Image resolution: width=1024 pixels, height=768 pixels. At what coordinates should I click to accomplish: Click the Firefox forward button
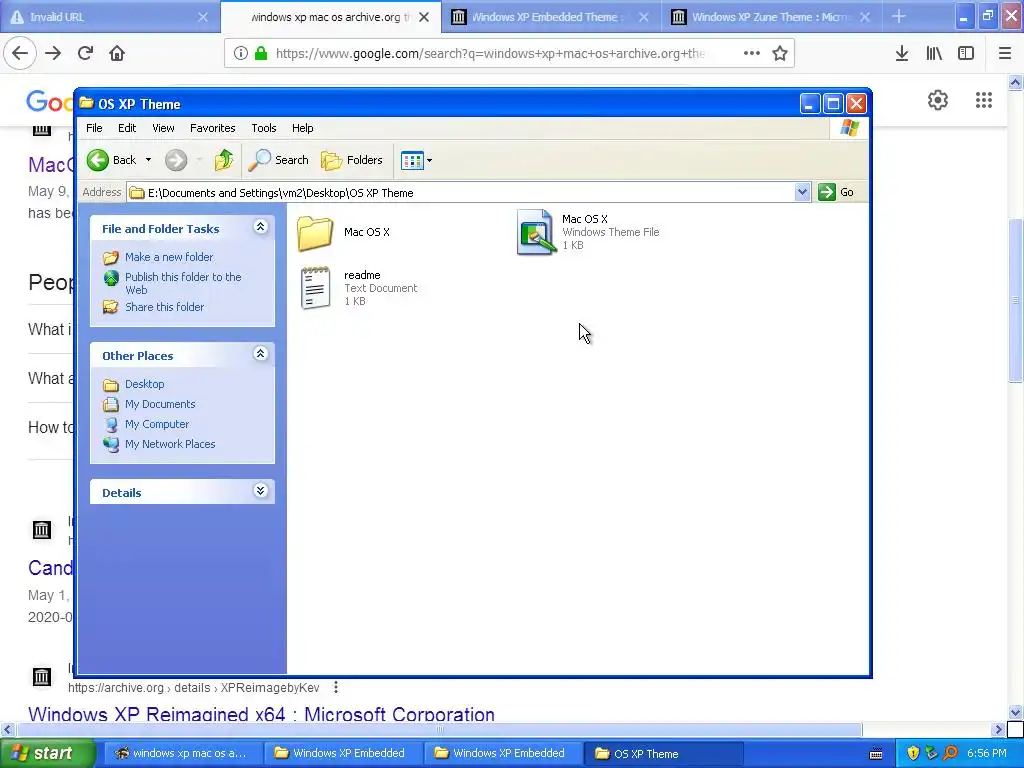(53, 54)
